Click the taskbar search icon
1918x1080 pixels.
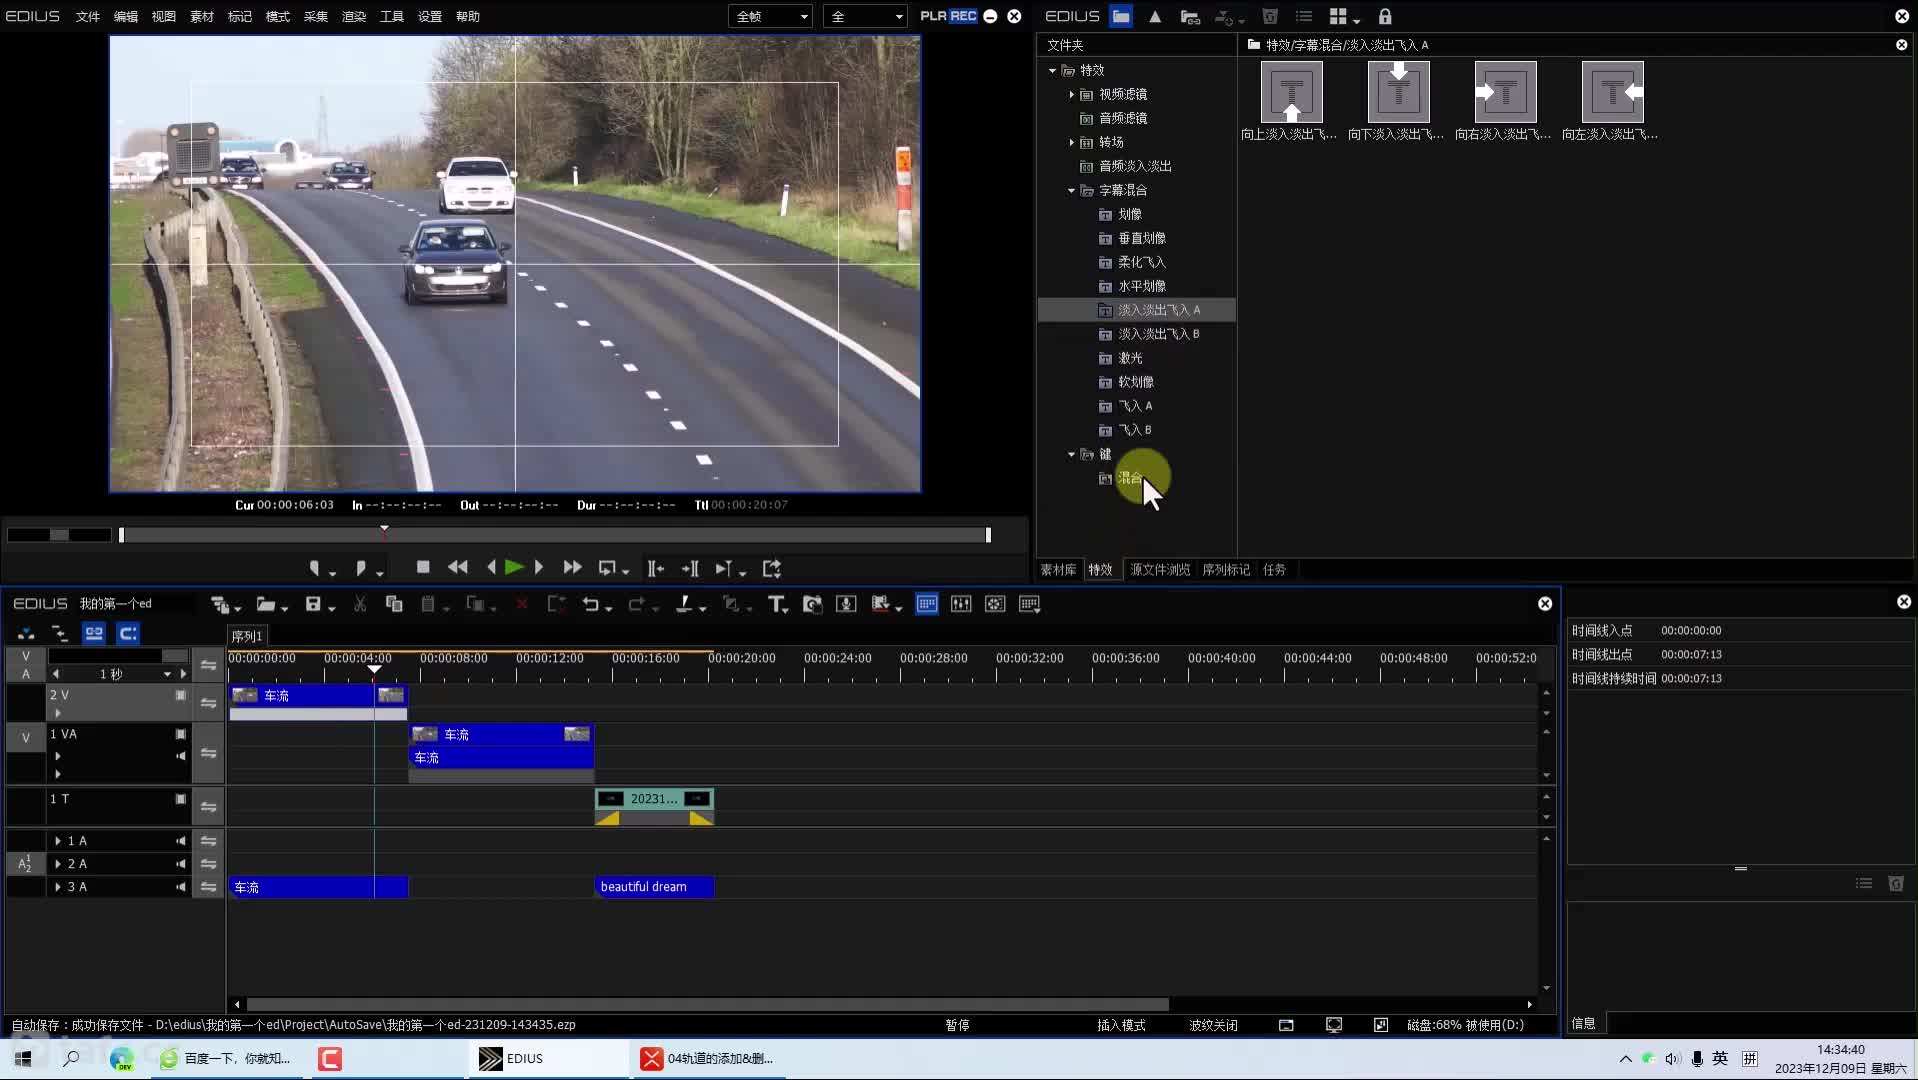[71, 1058]
